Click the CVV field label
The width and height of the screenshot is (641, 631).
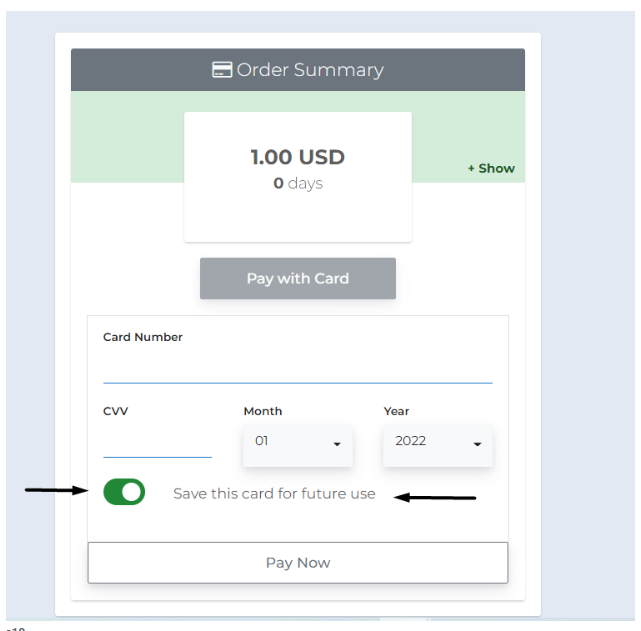point(116,411)
